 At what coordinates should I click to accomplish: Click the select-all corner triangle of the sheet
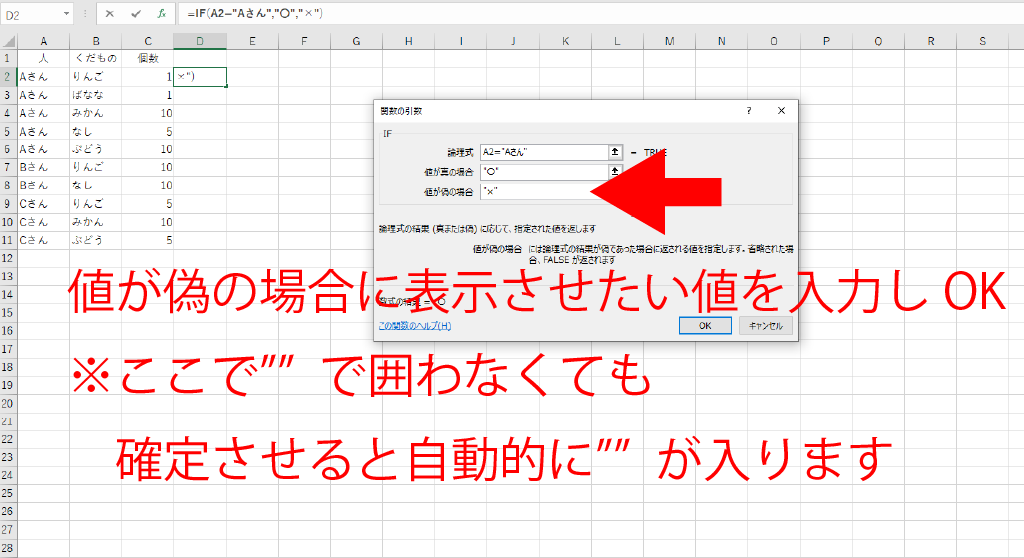8,41
